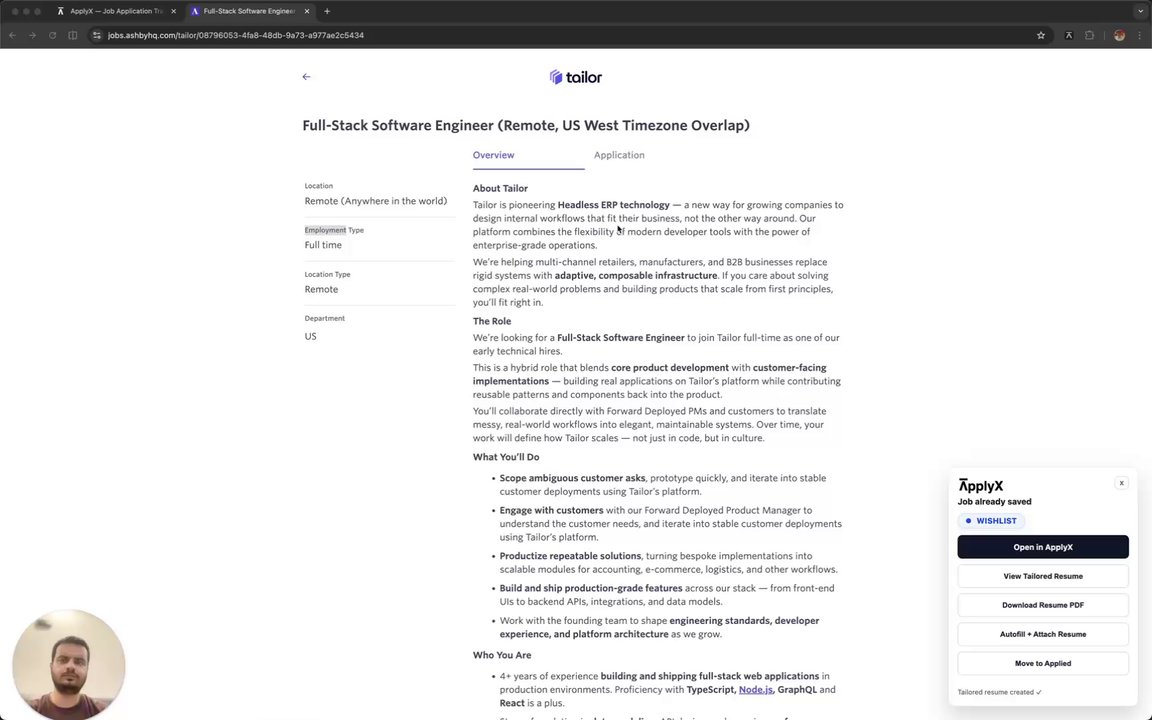Click the "Who You Are" heading

502,655
